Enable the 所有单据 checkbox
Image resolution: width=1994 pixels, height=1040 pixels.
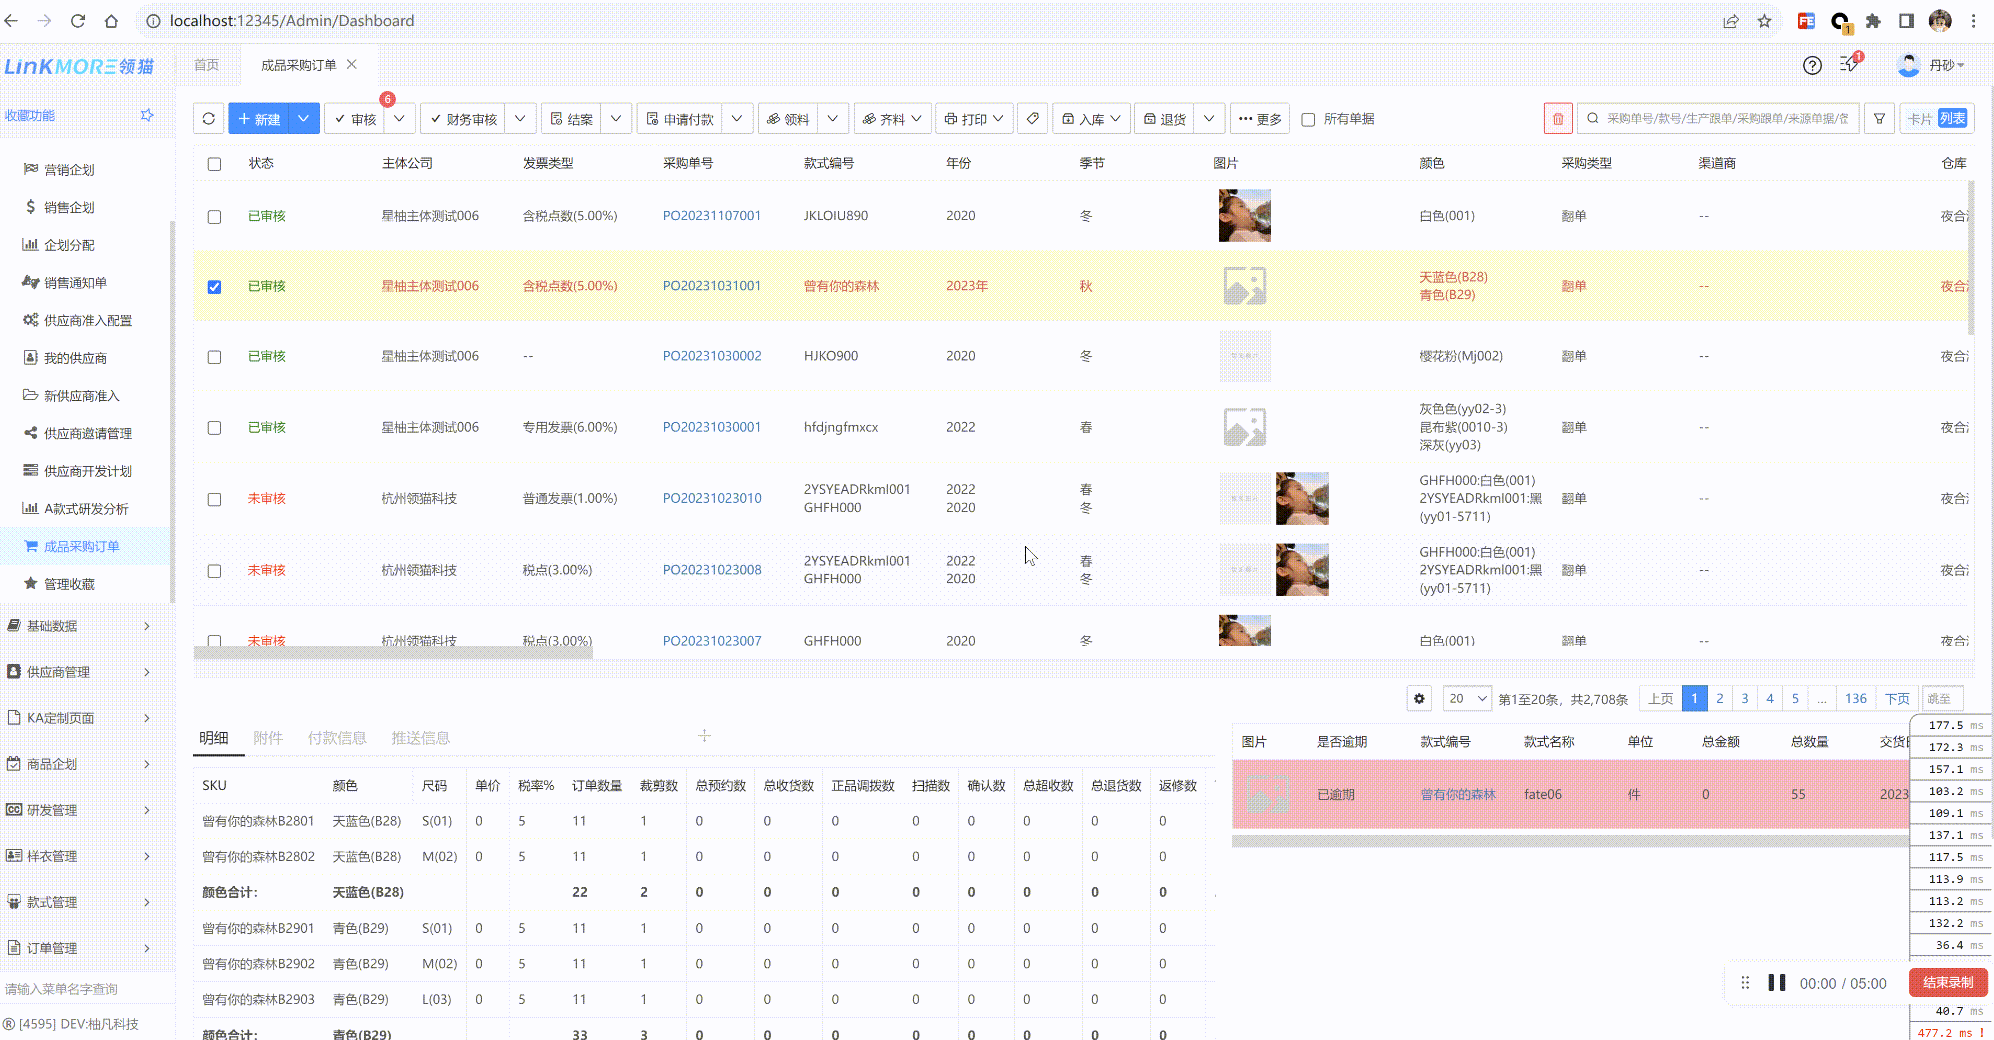(x=1308, y=120)
